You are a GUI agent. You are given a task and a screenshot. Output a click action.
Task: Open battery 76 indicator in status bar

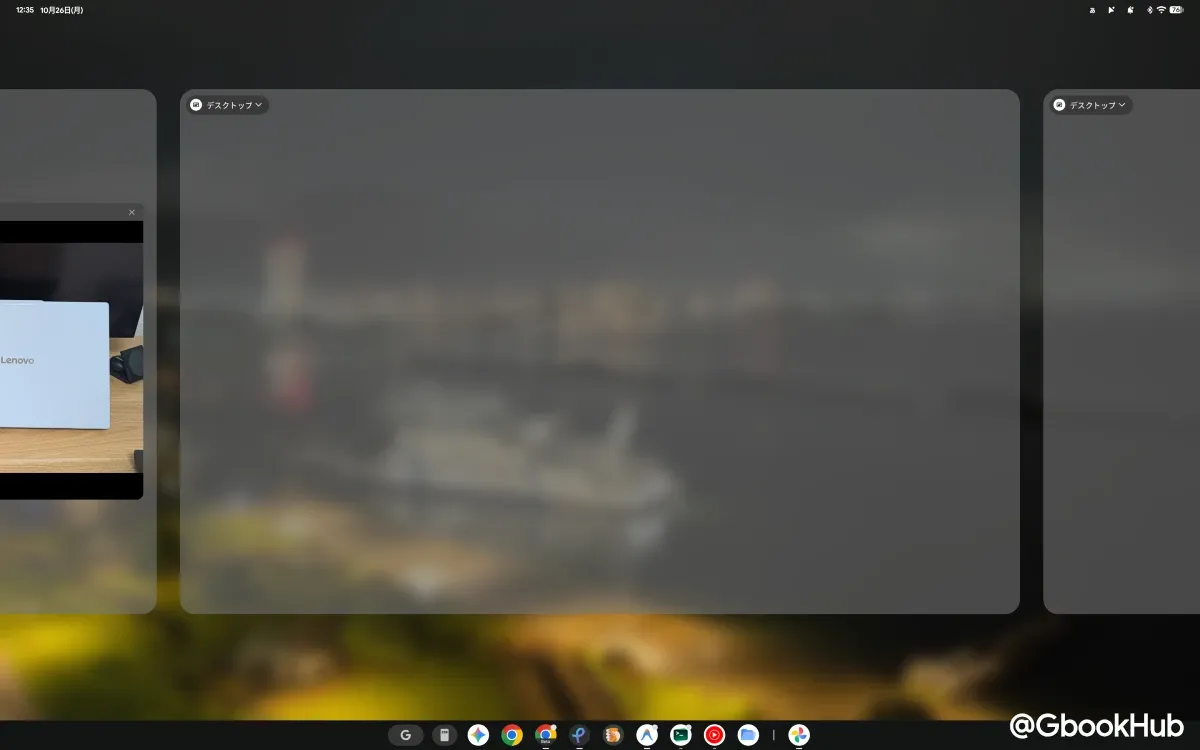coord(1176,10)
